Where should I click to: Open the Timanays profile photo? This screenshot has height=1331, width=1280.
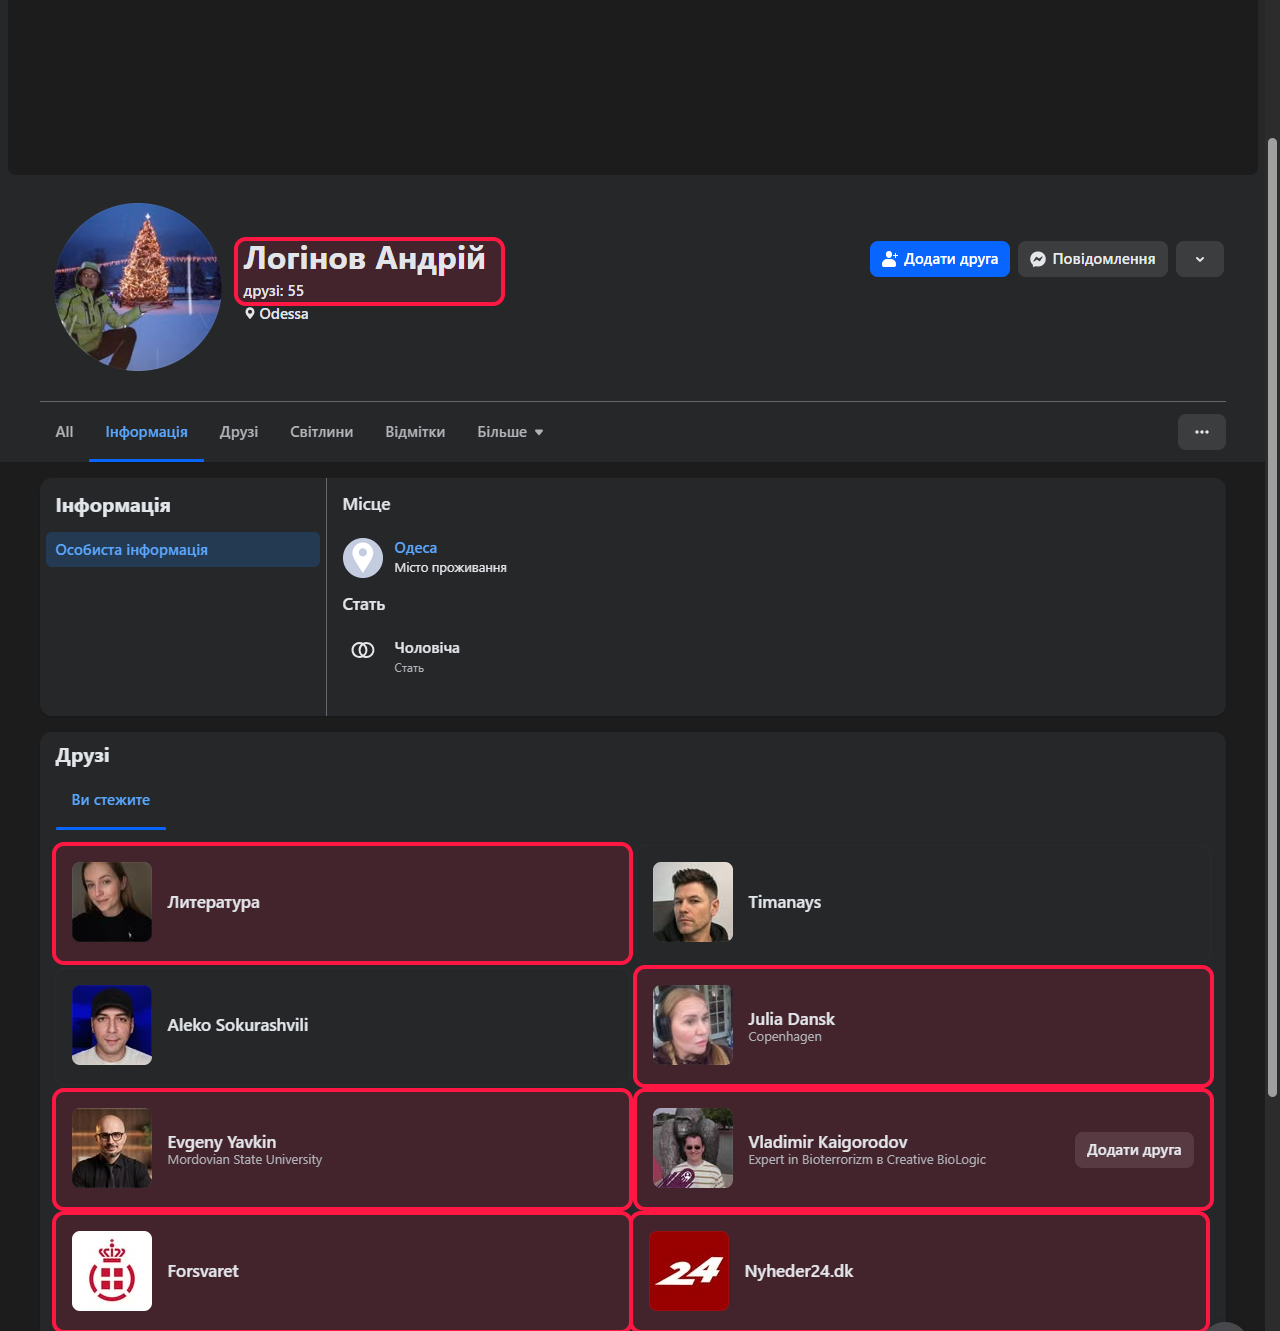[x=693, y=902]
